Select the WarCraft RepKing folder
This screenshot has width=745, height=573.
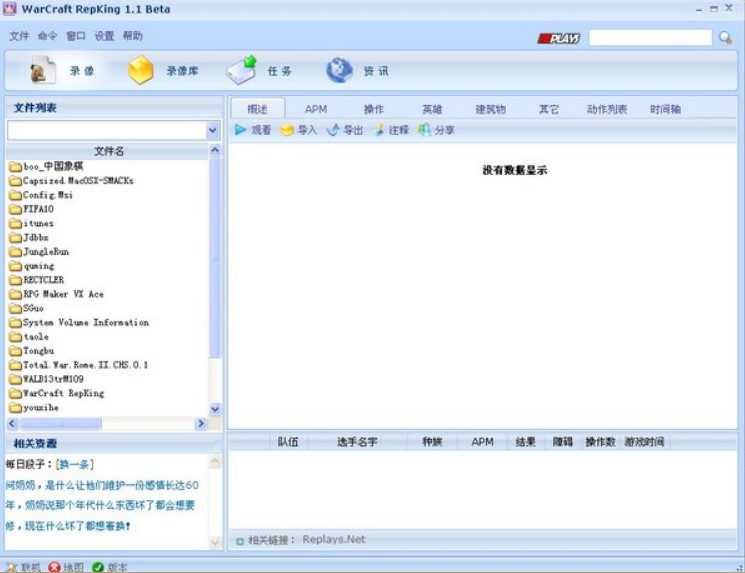[x=56, y=393]
